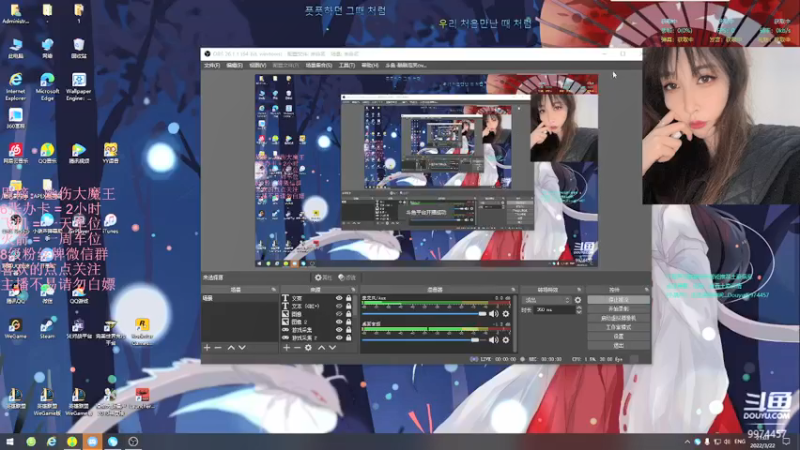Move the scene up in Scenes panel

[231, 347]
